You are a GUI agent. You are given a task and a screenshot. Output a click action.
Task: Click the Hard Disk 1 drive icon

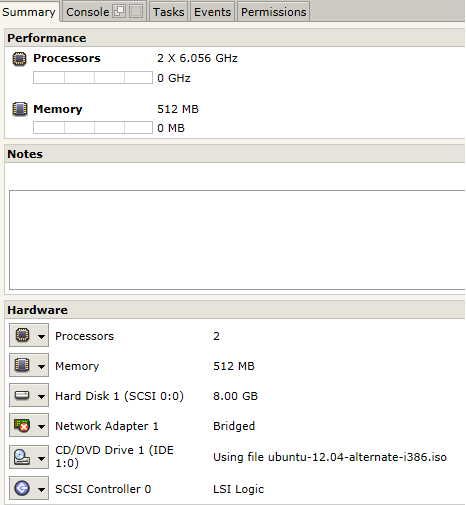(x=22, y=395)
